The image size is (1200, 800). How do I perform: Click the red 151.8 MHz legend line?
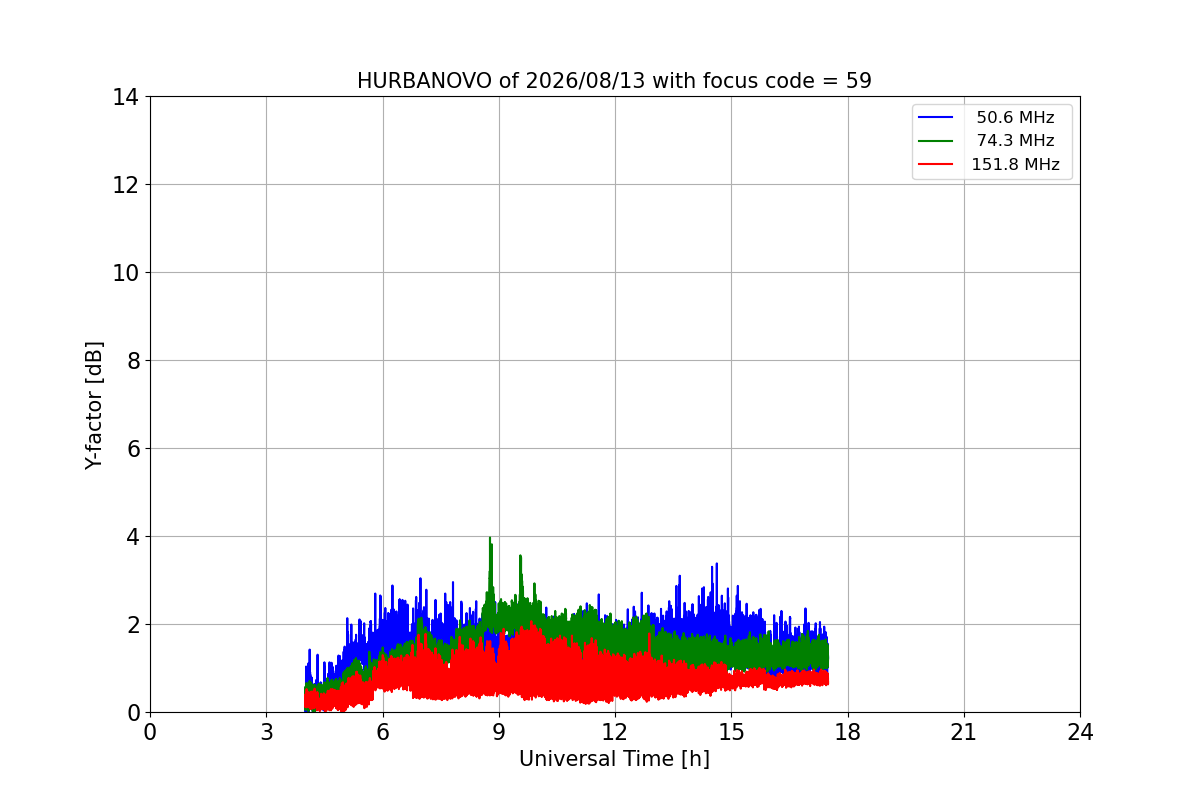coord(937,165)
